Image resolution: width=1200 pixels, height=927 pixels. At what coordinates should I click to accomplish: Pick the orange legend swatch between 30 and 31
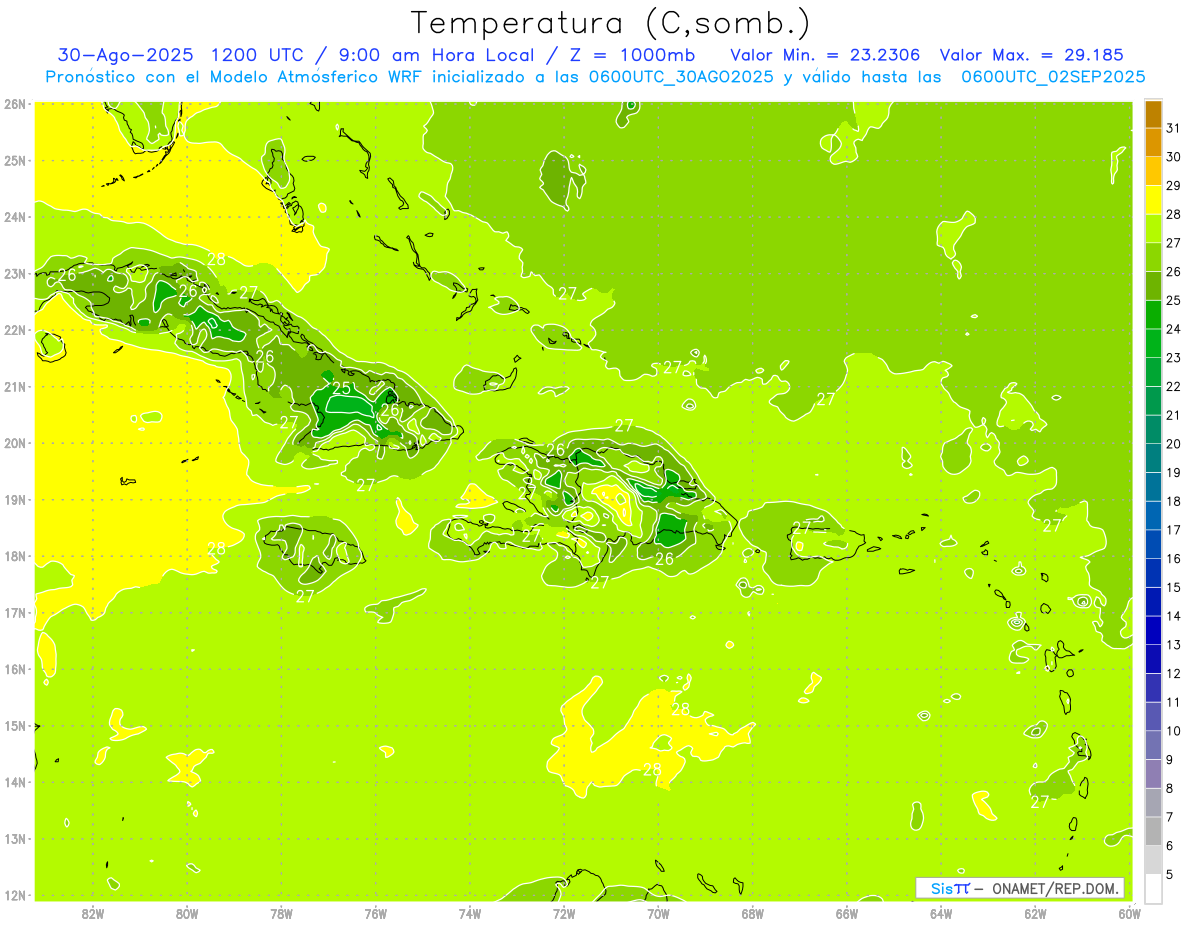pyautogui.click(x=1153, y=142)
